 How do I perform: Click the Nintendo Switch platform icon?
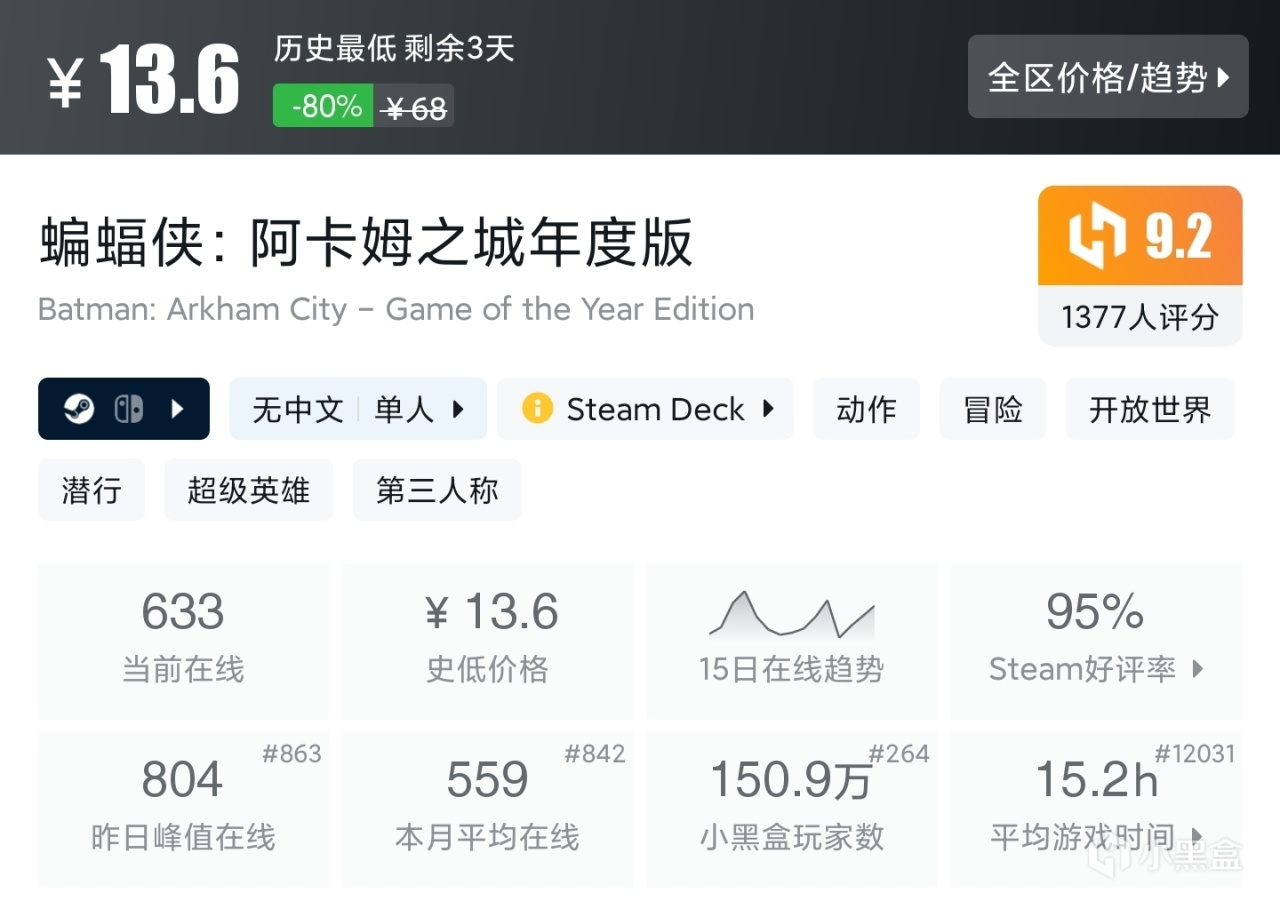[x=128, y=409]
